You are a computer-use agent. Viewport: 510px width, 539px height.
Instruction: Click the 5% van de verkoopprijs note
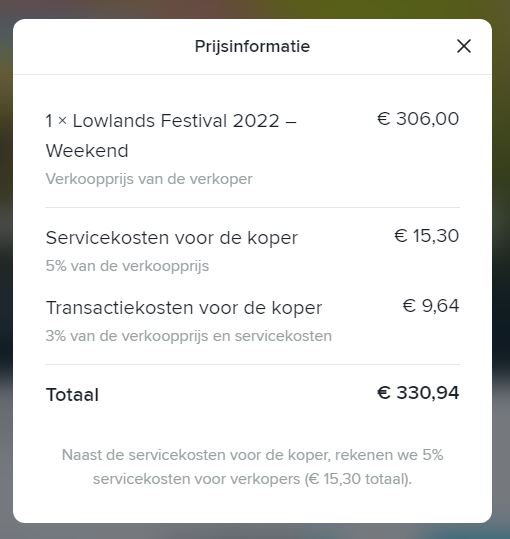[127, 266]
